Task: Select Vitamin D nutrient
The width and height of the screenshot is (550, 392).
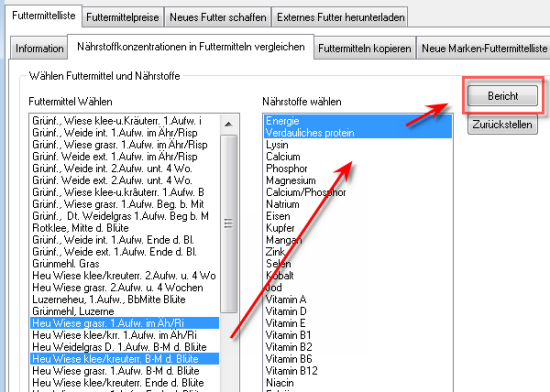Action: click(358, 312)
